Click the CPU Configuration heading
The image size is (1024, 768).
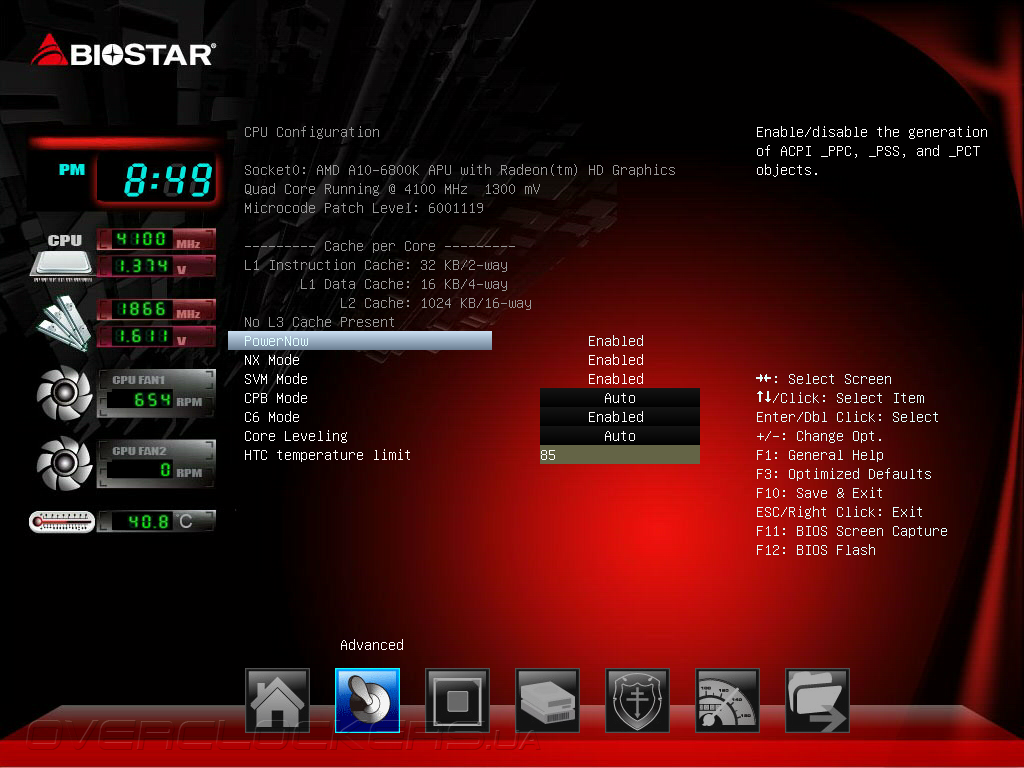(312, 132)
